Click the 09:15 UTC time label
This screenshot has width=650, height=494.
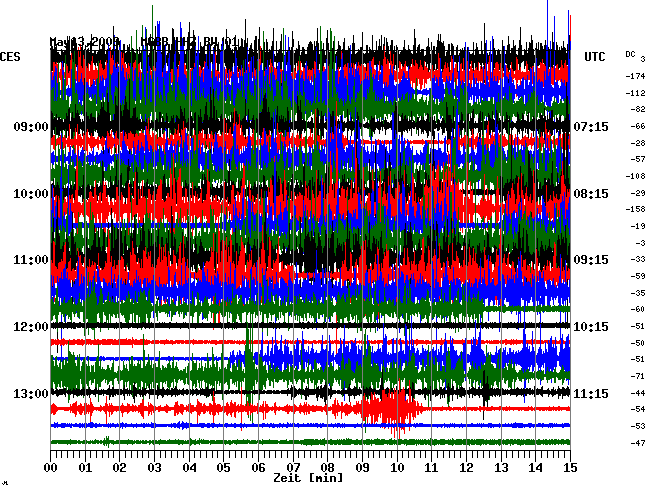[591, 260]
